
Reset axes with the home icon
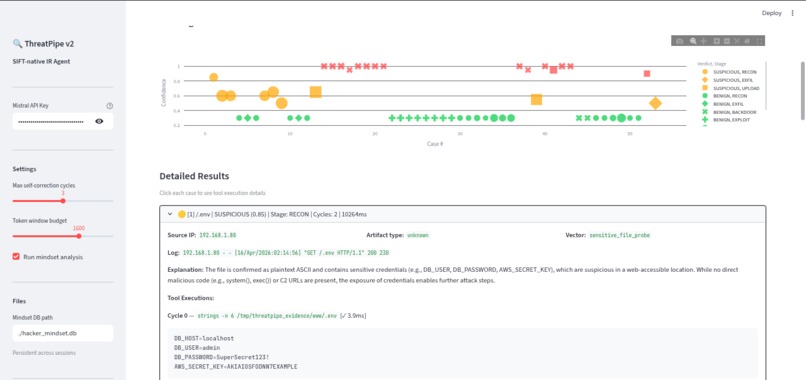click(x=747, y=41)
